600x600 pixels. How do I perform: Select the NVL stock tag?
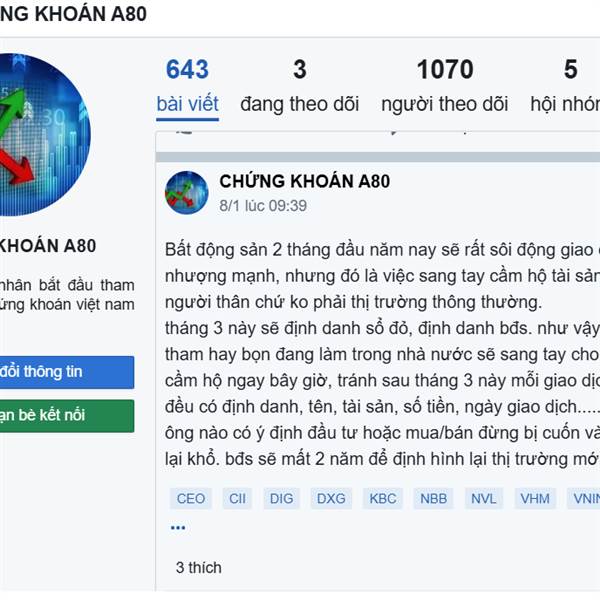484,498
